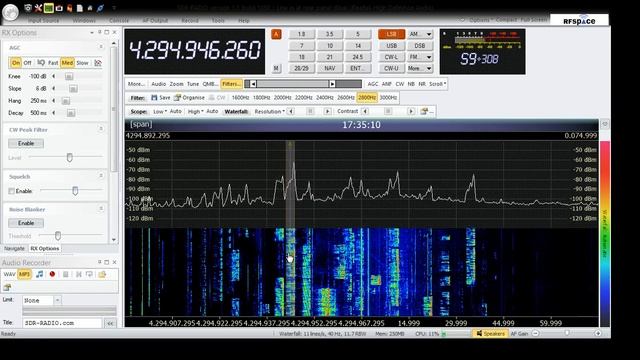
Task: Click the orange A VFO button
Action: point(276,34)
